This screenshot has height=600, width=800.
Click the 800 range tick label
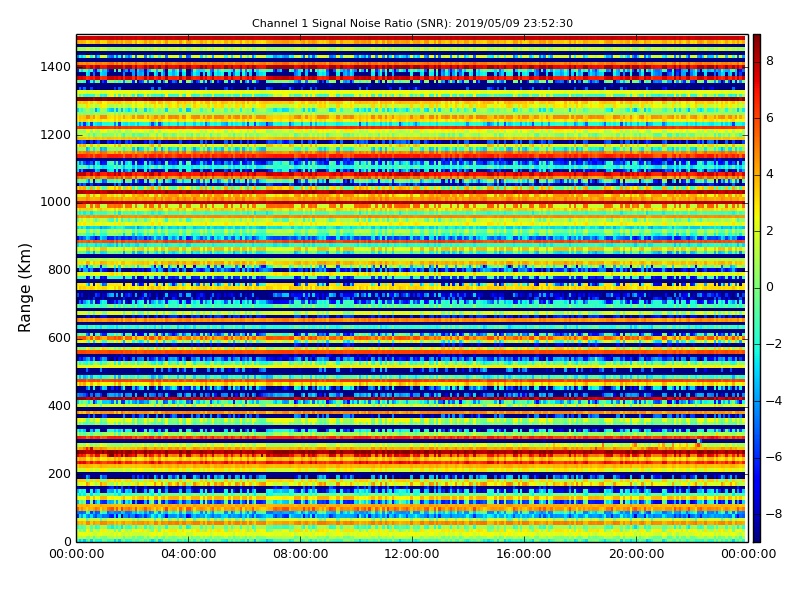pyautogui.click(x=59, y=270)
